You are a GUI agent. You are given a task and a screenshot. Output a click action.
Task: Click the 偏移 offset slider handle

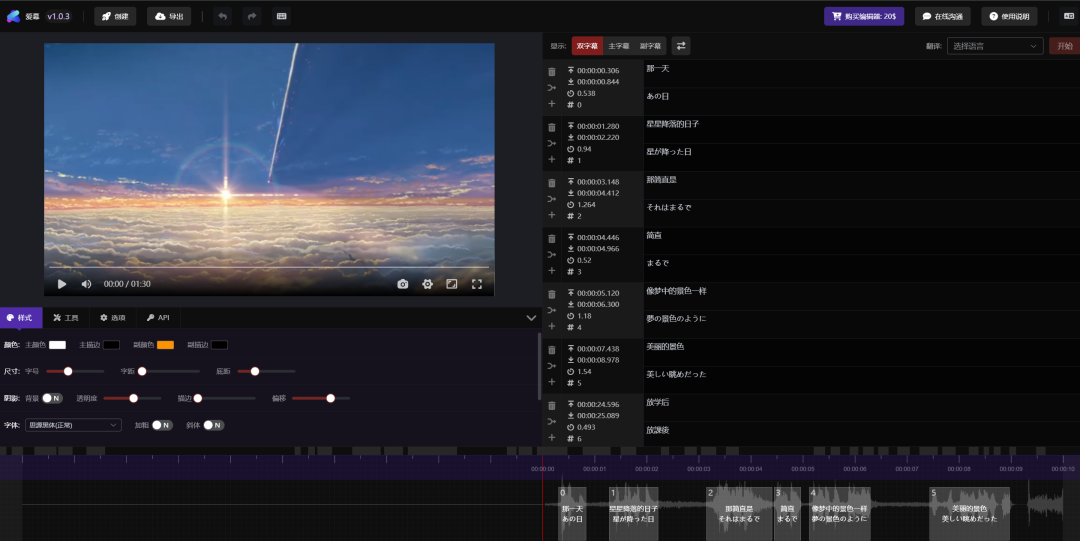pyautogui.click(x=331, y=398)
